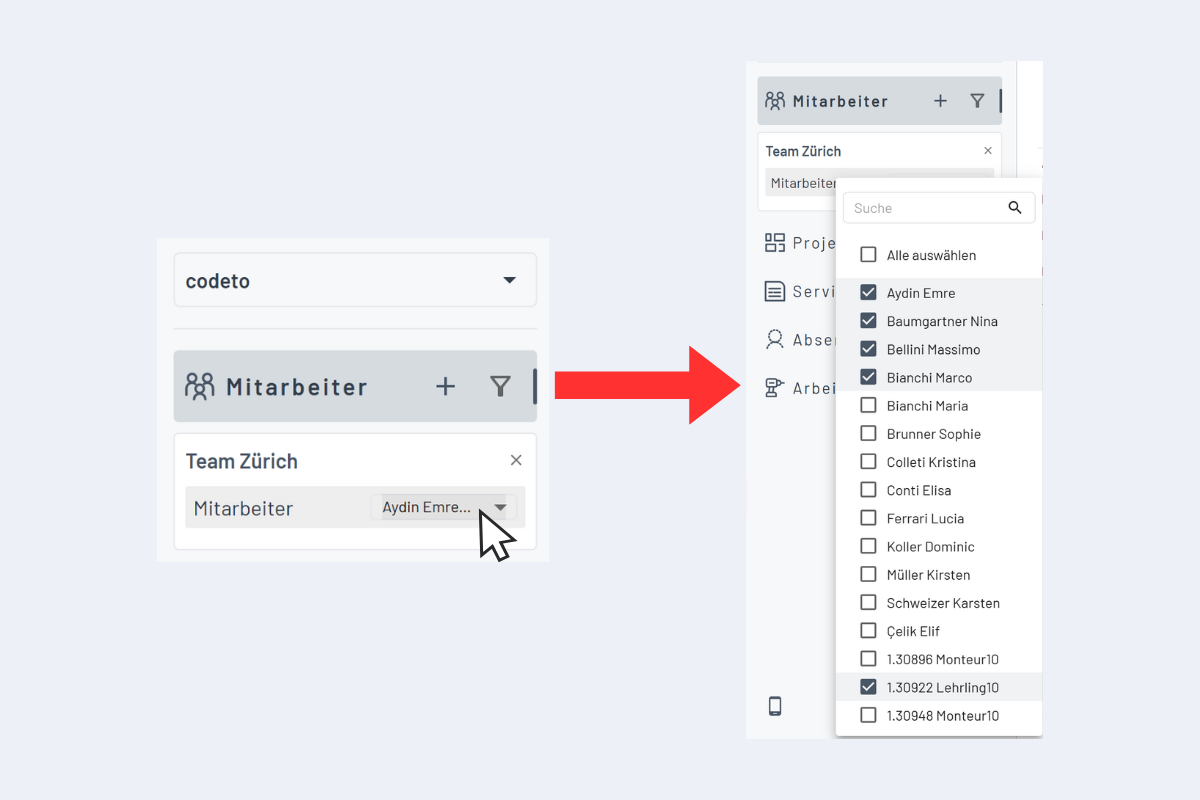Click the filter funnel icon in left Mitarbeiter header

500,386
